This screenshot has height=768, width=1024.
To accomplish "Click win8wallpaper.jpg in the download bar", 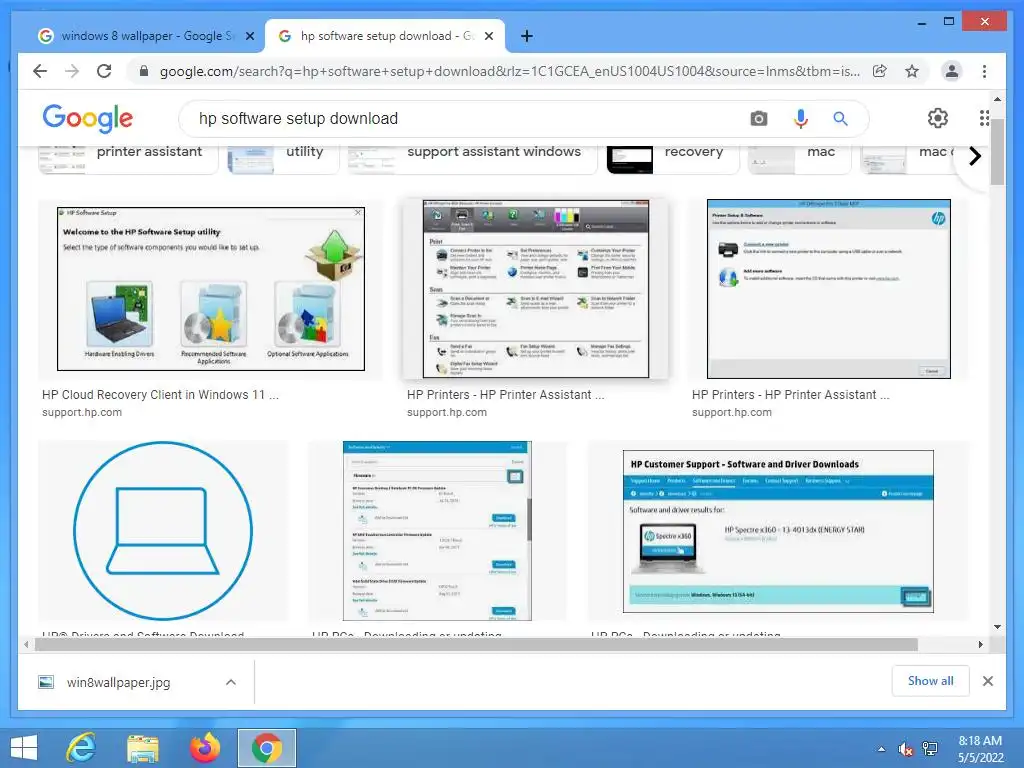I will (118, 682).
